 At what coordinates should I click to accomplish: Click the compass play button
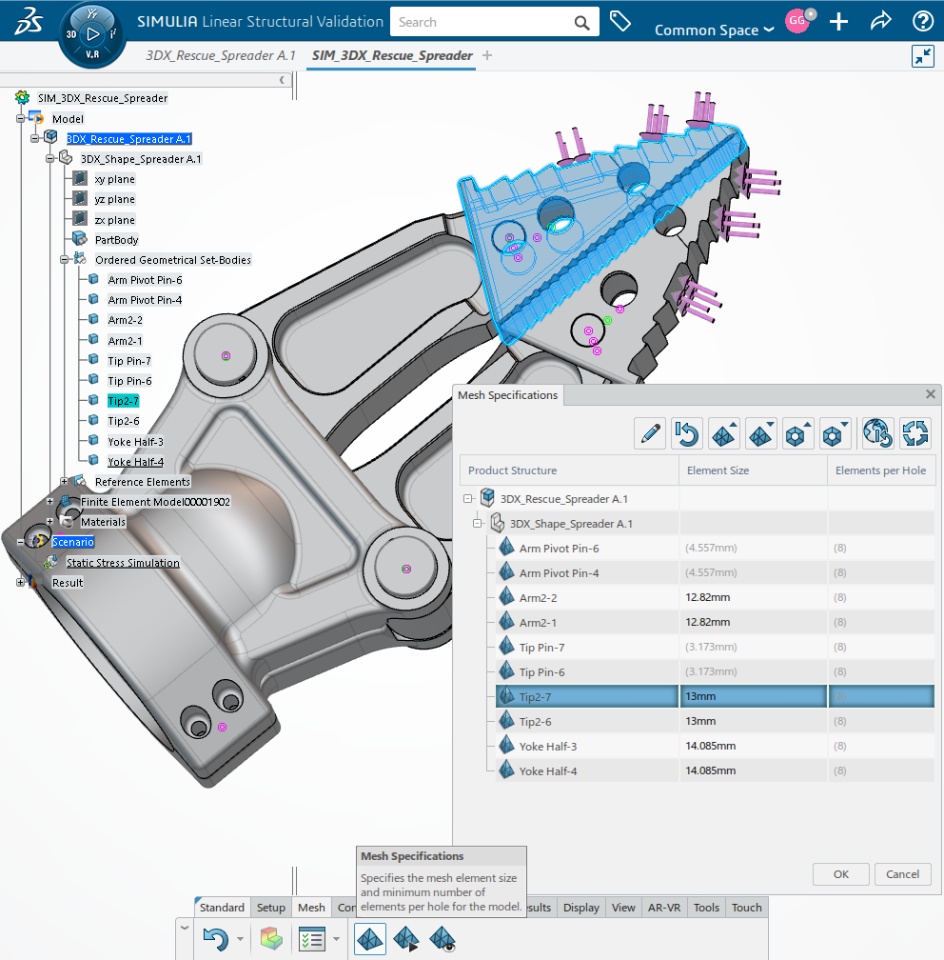coord(92,34)
